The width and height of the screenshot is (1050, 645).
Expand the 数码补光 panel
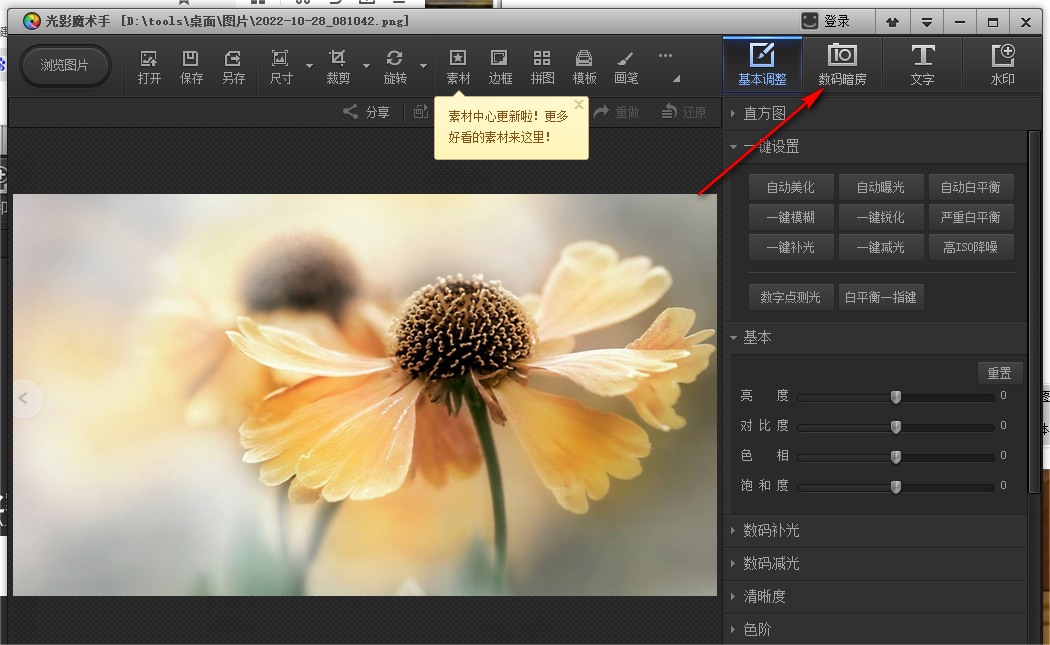[770, 530]
